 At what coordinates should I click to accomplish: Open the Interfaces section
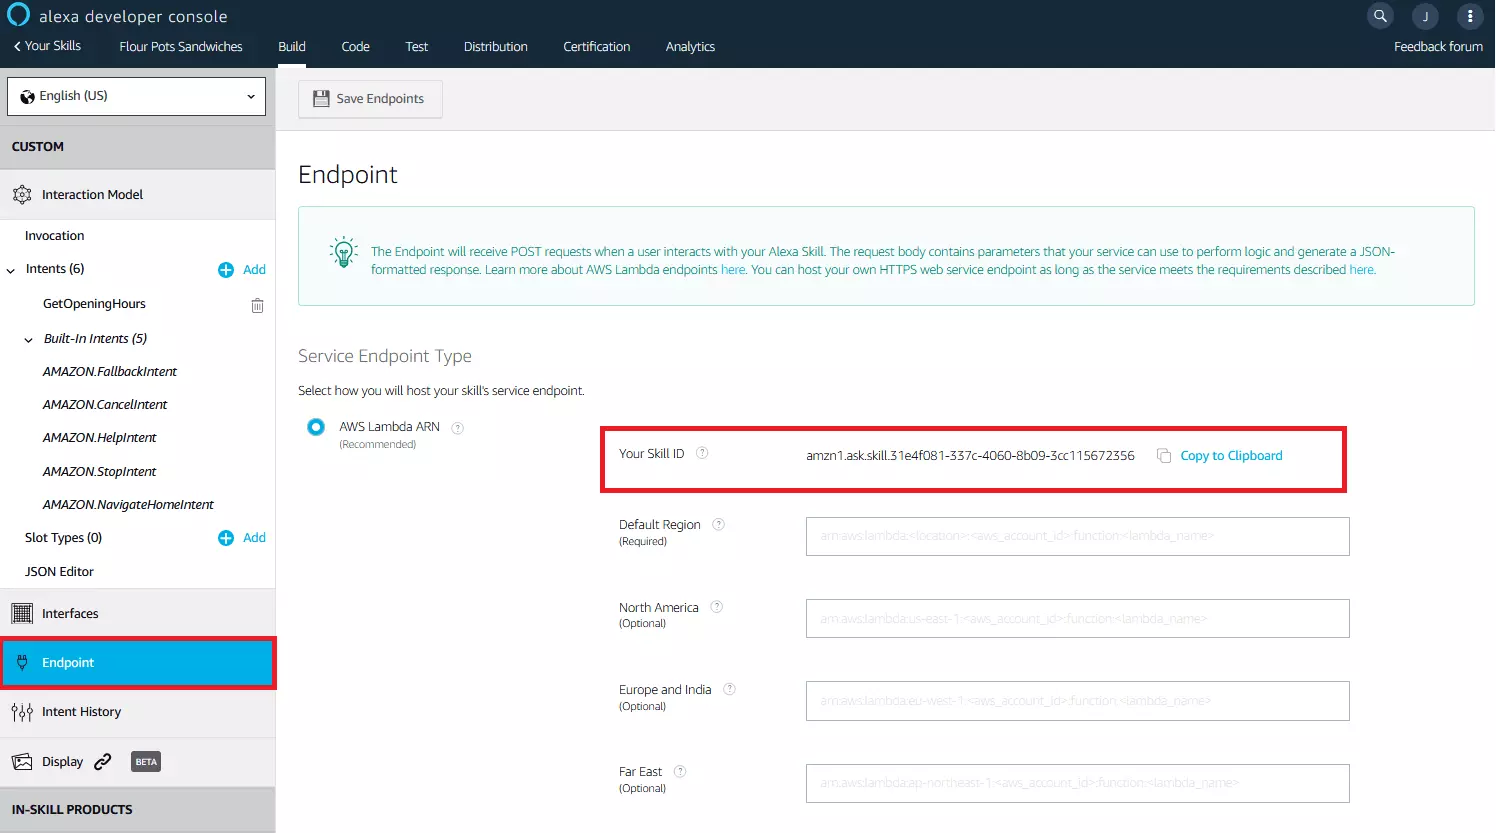[x=137, y=614]
